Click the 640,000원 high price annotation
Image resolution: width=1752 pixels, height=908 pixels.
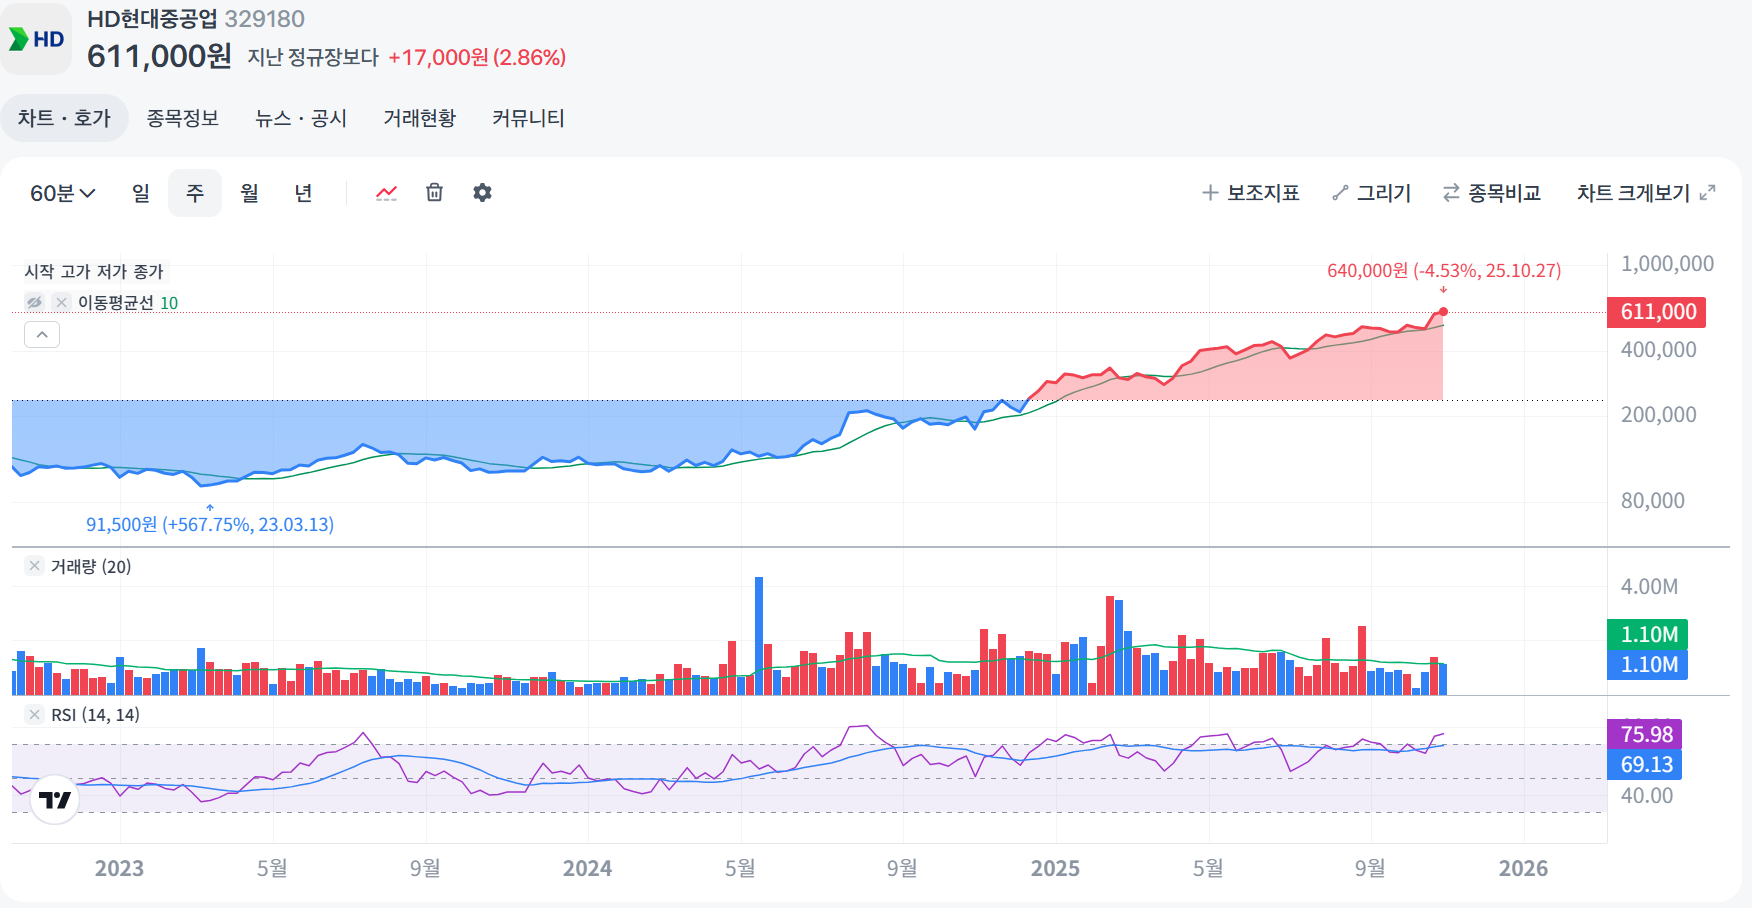tap(1443, 271)
